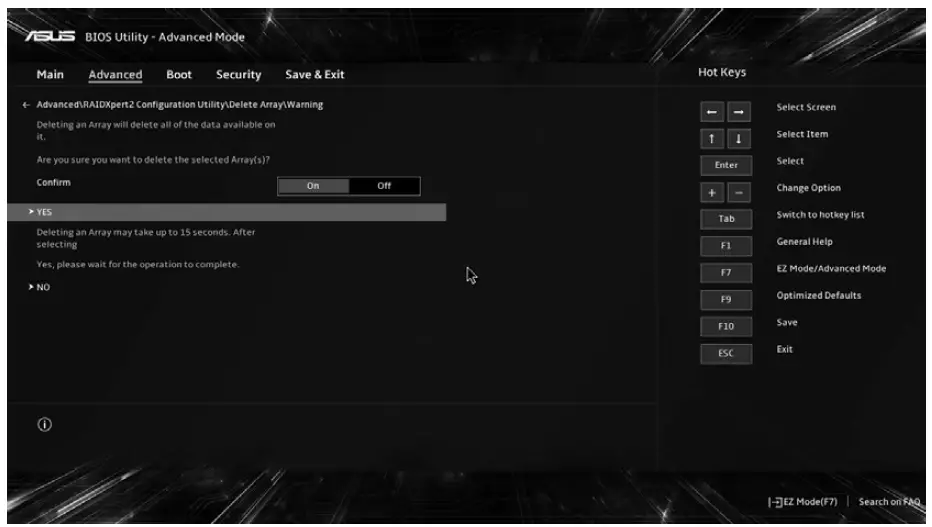Open the Main tab
This screenshot has height=527, width=932.
click(50, 74)
